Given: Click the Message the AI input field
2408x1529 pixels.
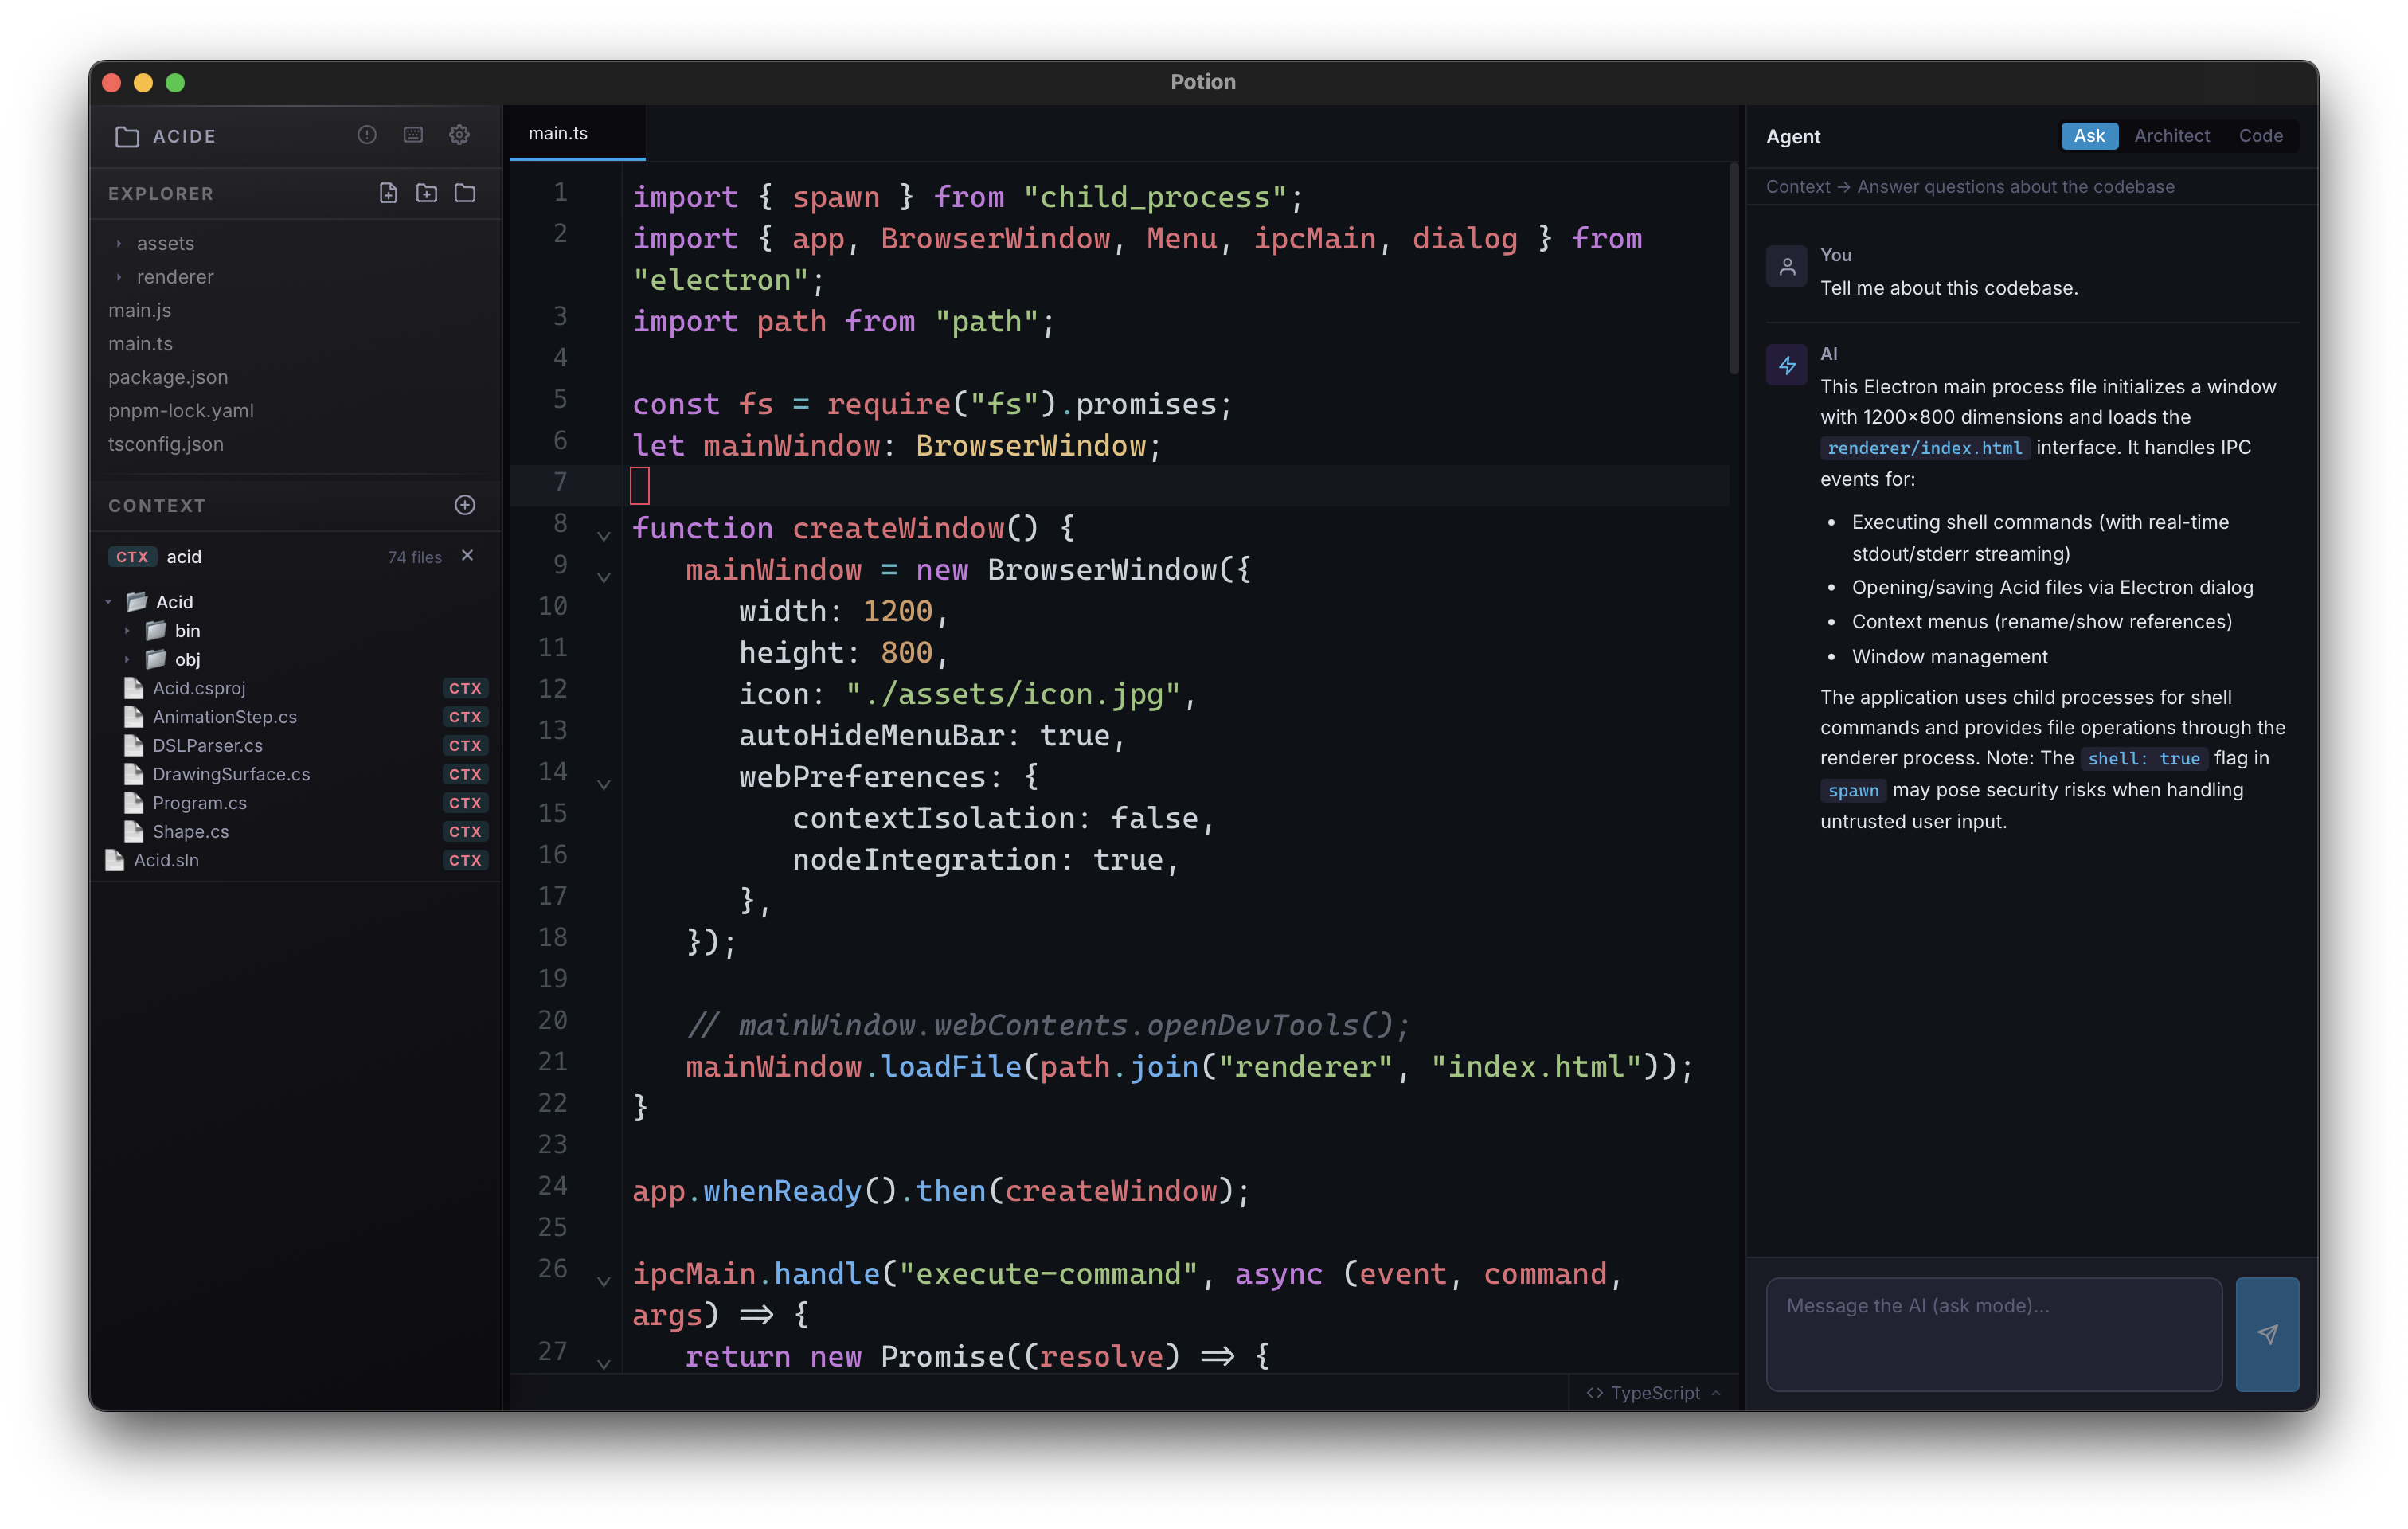Looking at the screenshot, I should coord(1993,1334).
